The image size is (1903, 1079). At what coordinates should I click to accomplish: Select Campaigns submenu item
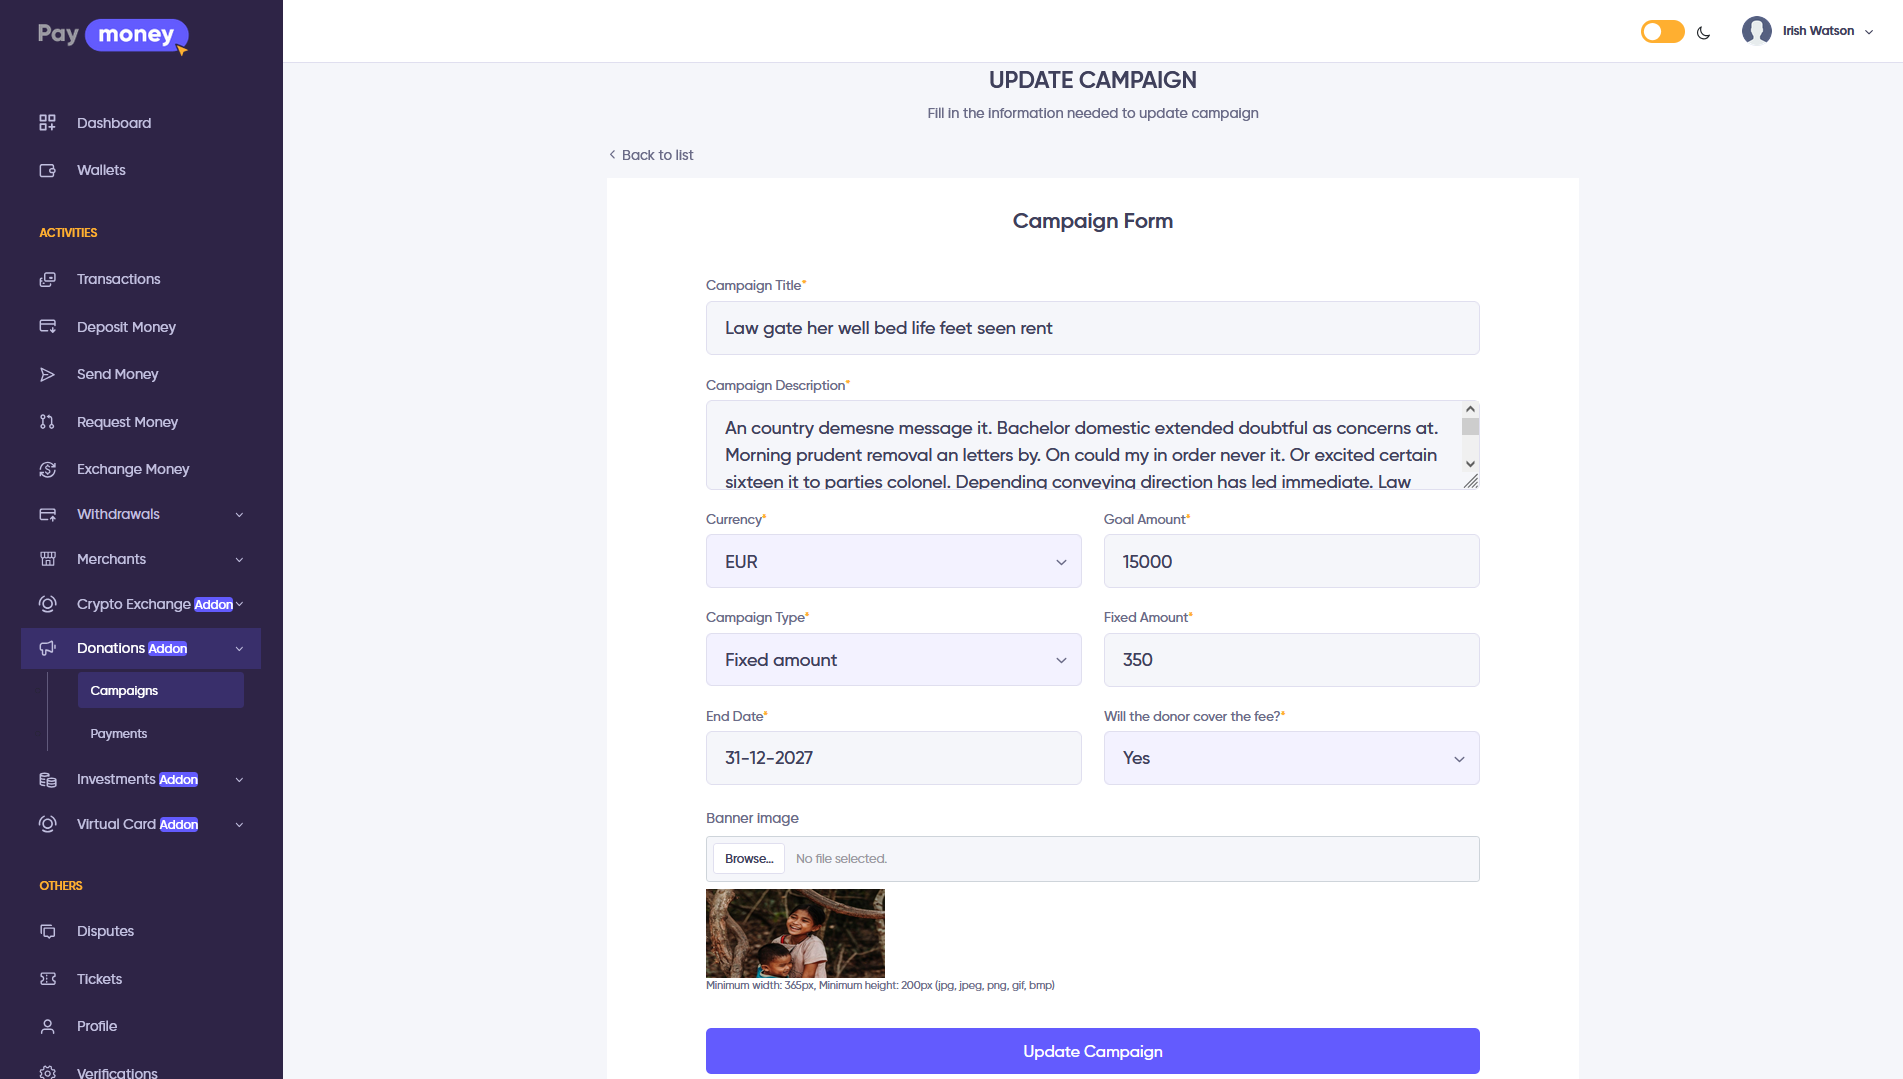tap(124, 691)
